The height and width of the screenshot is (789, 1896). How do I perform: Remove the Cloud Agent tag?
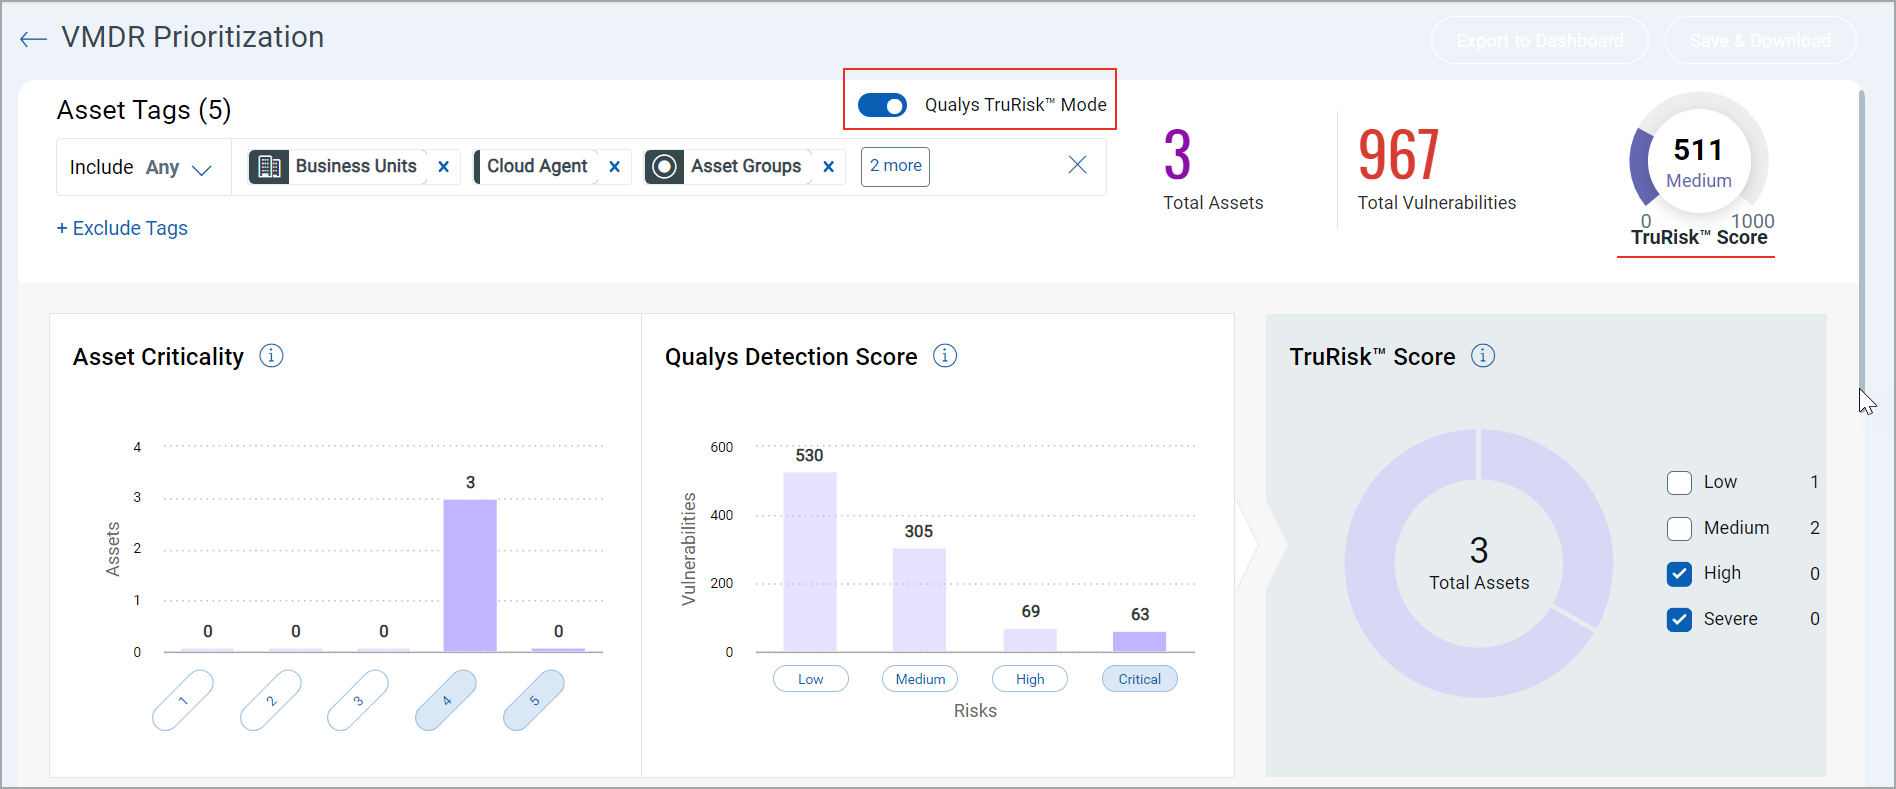614,167
